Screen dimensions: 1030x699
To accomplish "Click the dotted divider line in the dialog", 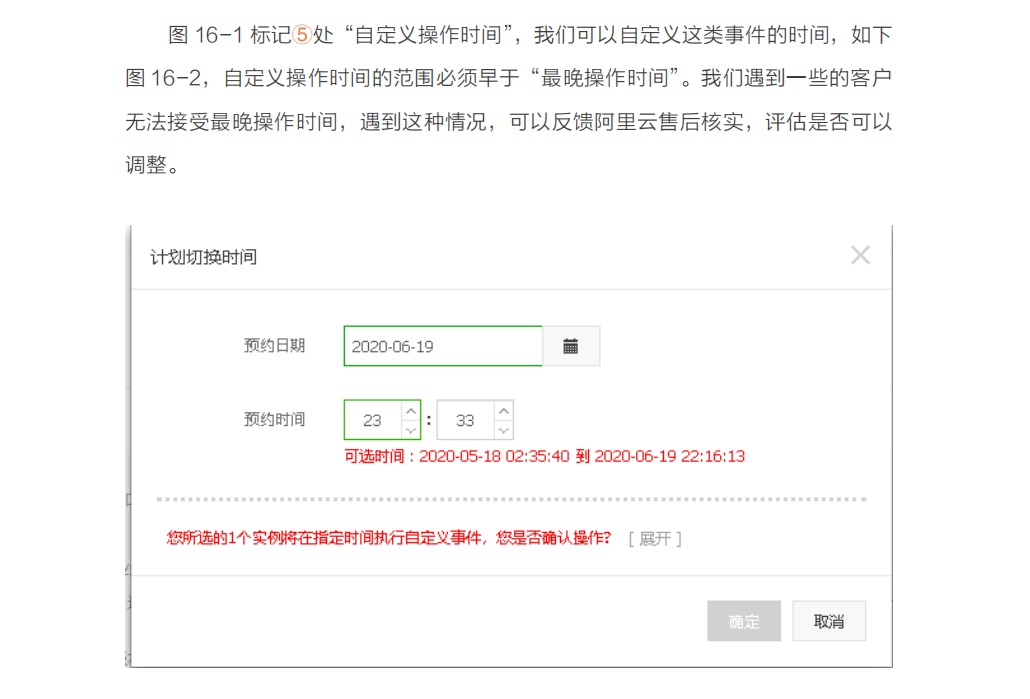I will 500,496.
